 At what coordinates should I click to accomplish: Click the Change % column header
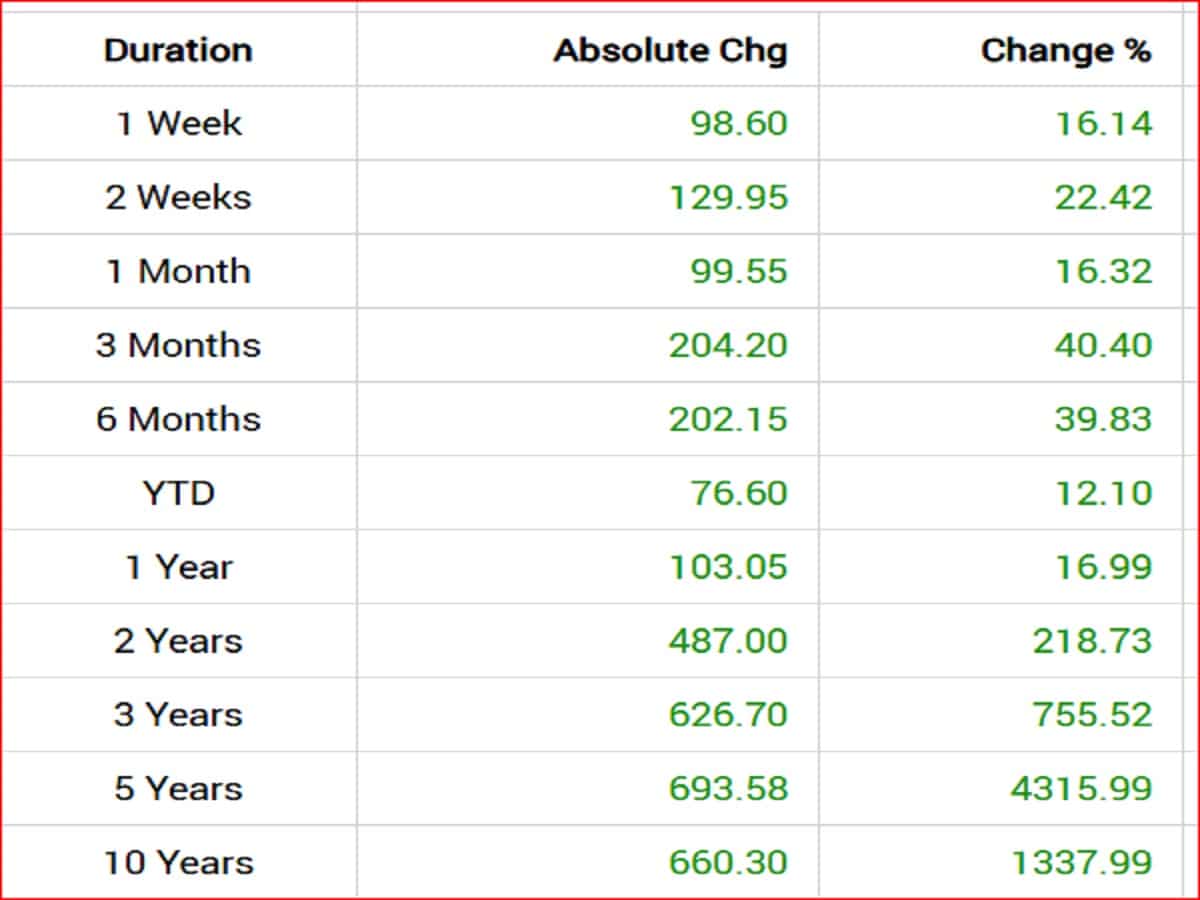(x=1066, y=51)
